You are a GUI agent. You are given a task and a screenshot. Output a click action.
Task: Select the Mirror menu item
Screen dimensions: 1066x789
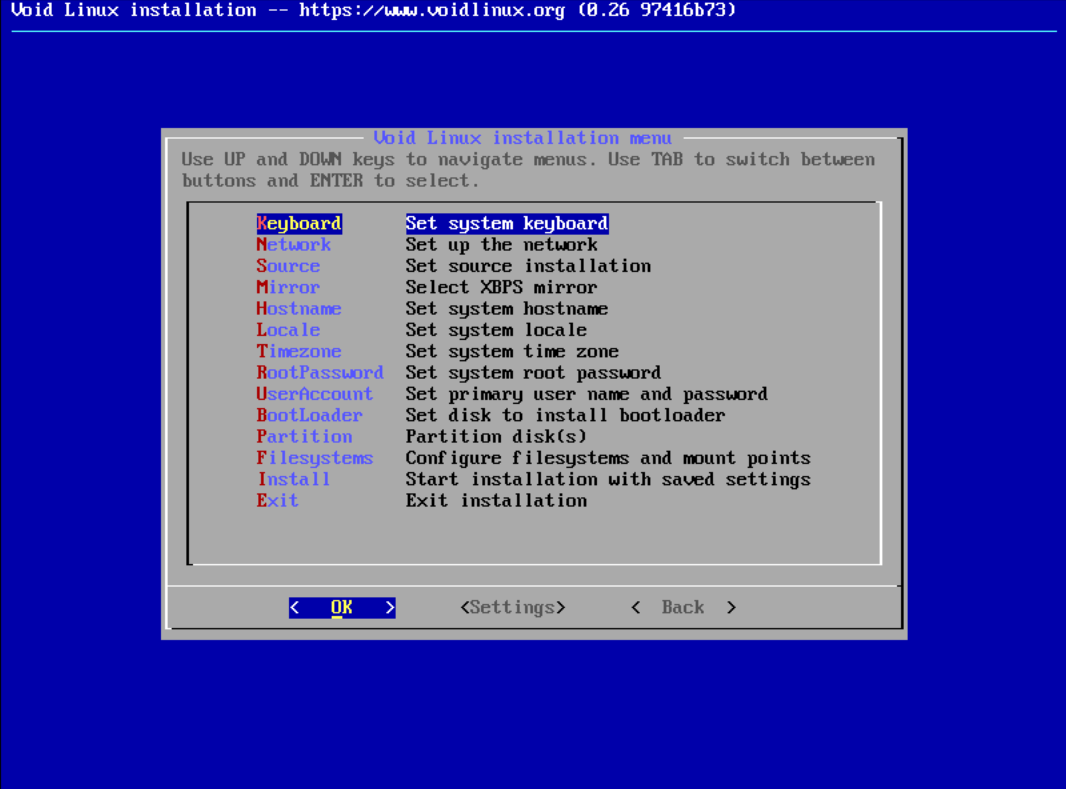pyautogui.click(x=288, y=288)
